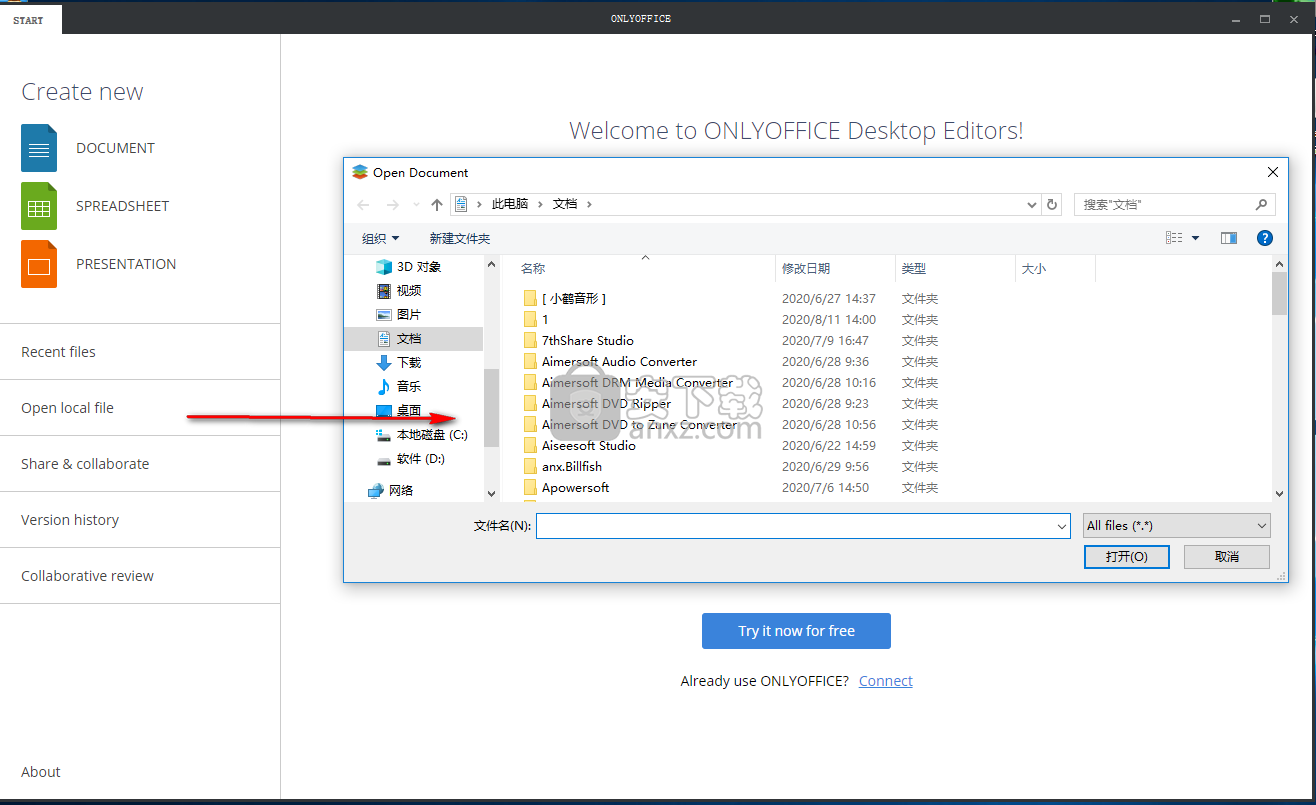Select 音乐 in navigation pane
Viewport: 1316px width, 805px height.
point(400,387)
